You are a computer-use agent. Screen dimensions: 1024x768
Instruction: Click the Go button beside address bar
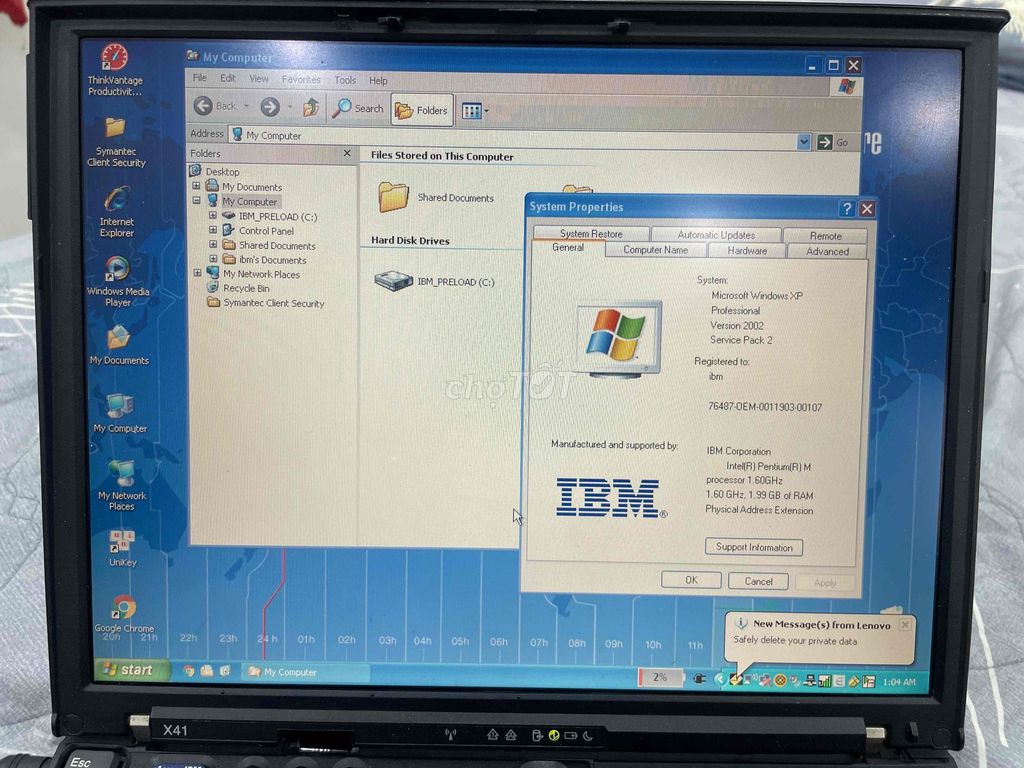tap(833, 142)
